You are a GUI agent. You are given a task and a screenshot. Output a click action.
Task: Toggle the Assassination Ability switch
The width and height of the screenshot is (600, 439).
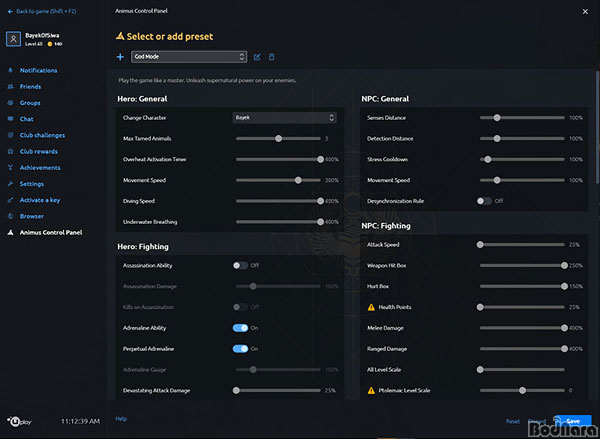pos(240,265)
